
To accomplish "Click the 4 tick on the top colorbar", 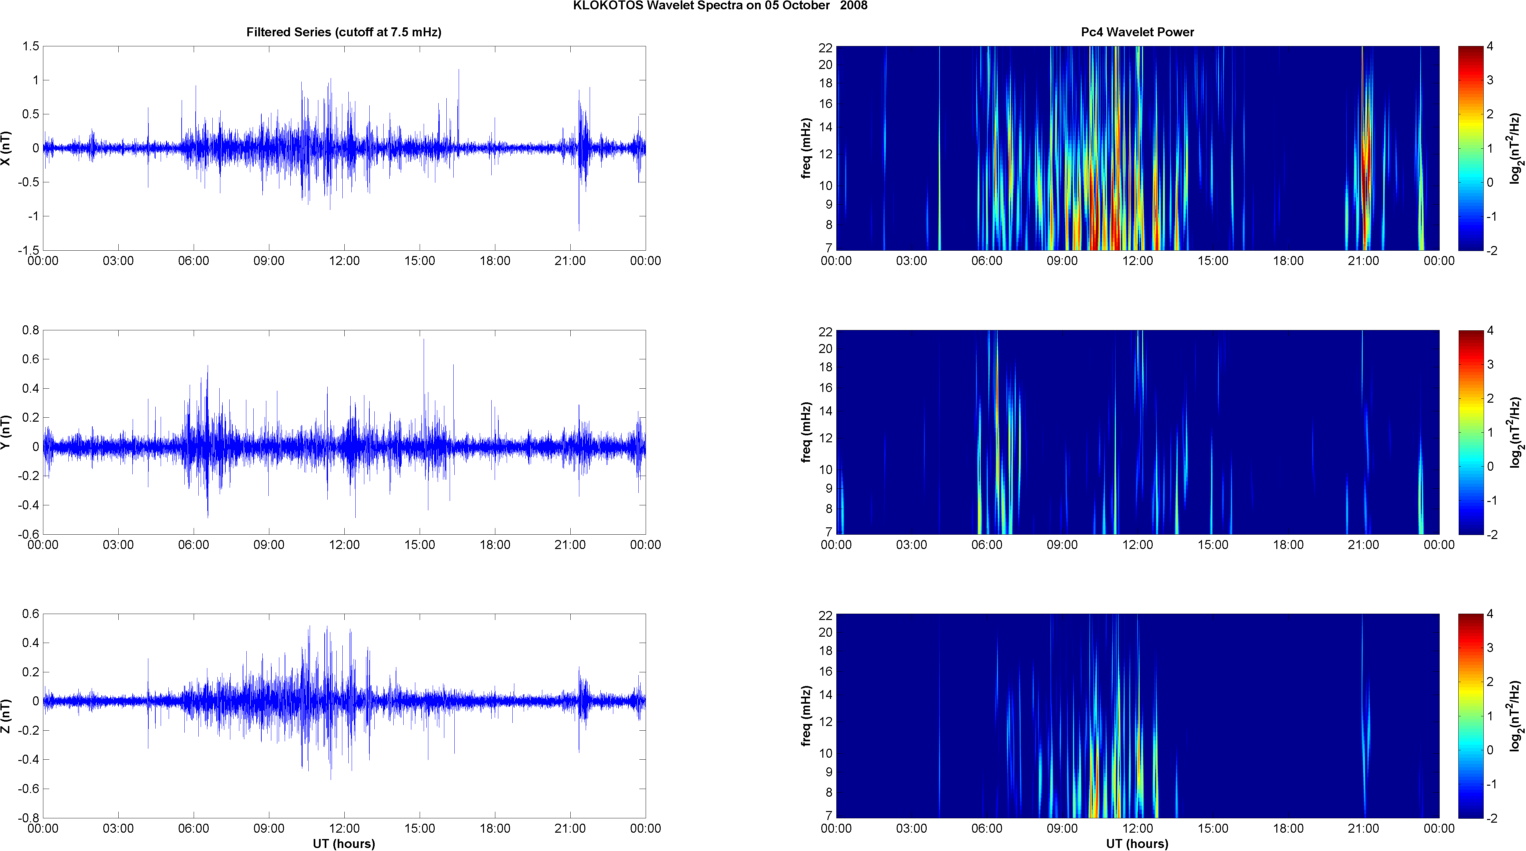I will [x=1490, y=47].
